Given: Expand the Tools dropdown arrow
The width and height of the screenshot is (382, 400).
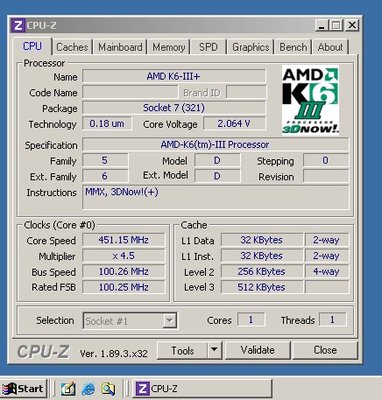Looking at the screenshot, I should (x=215, y=350).
